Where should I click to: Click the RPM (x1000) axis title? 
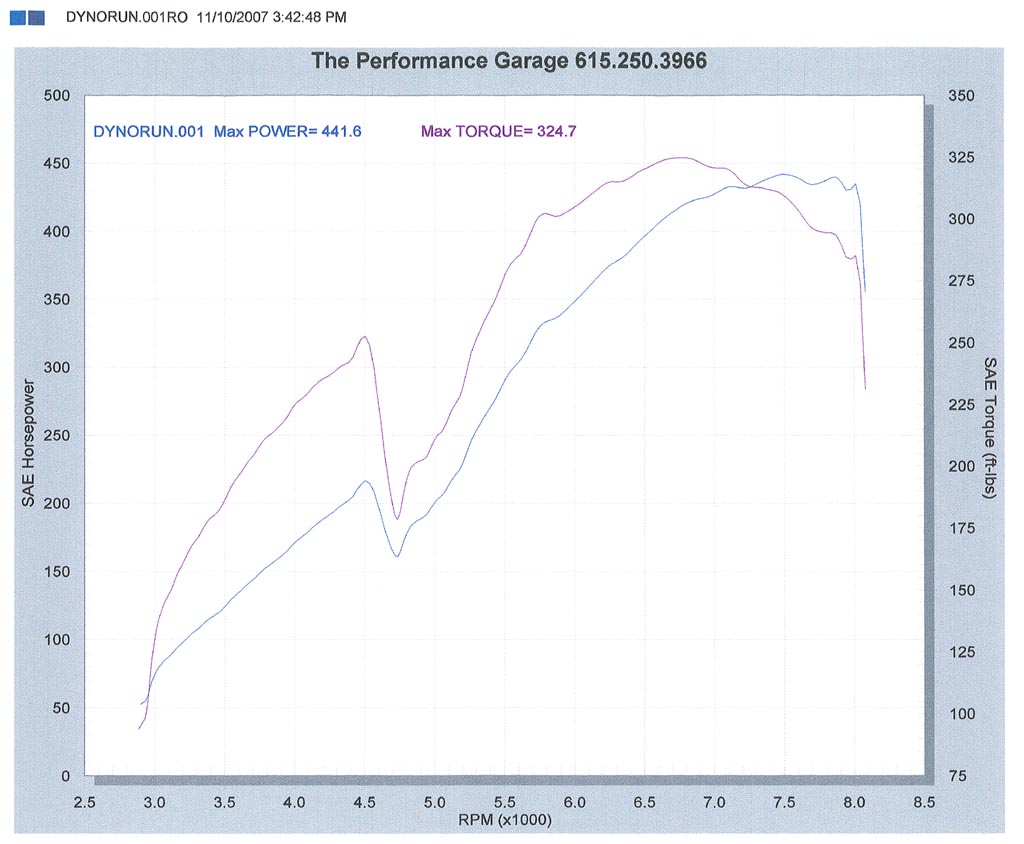pyautogui.click(x=504, y=819)
